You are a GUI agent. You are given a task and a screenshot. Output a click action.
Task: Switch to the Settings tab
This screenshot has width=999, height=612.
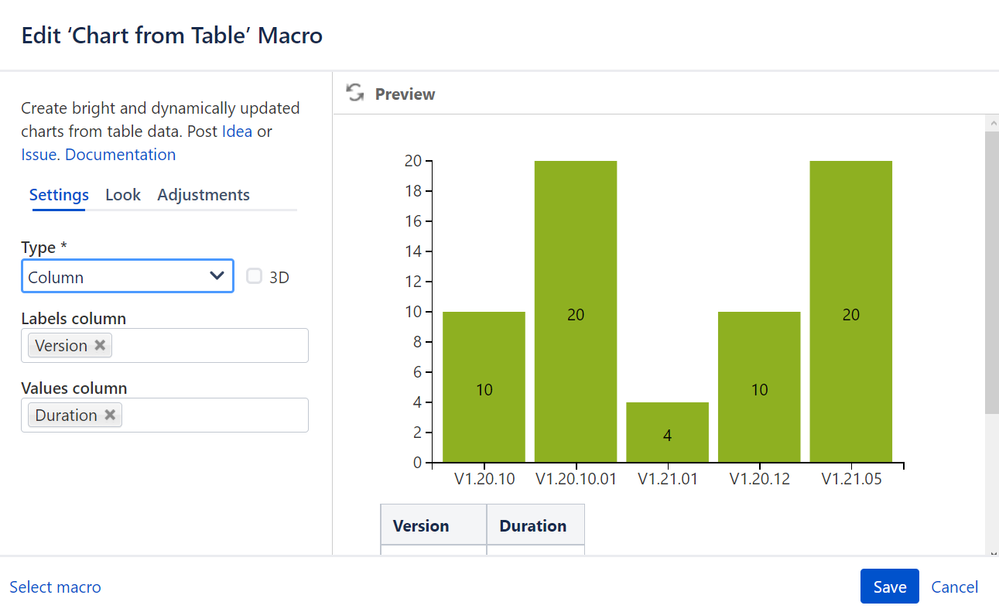pyautogui.click(x=58, y=195)
